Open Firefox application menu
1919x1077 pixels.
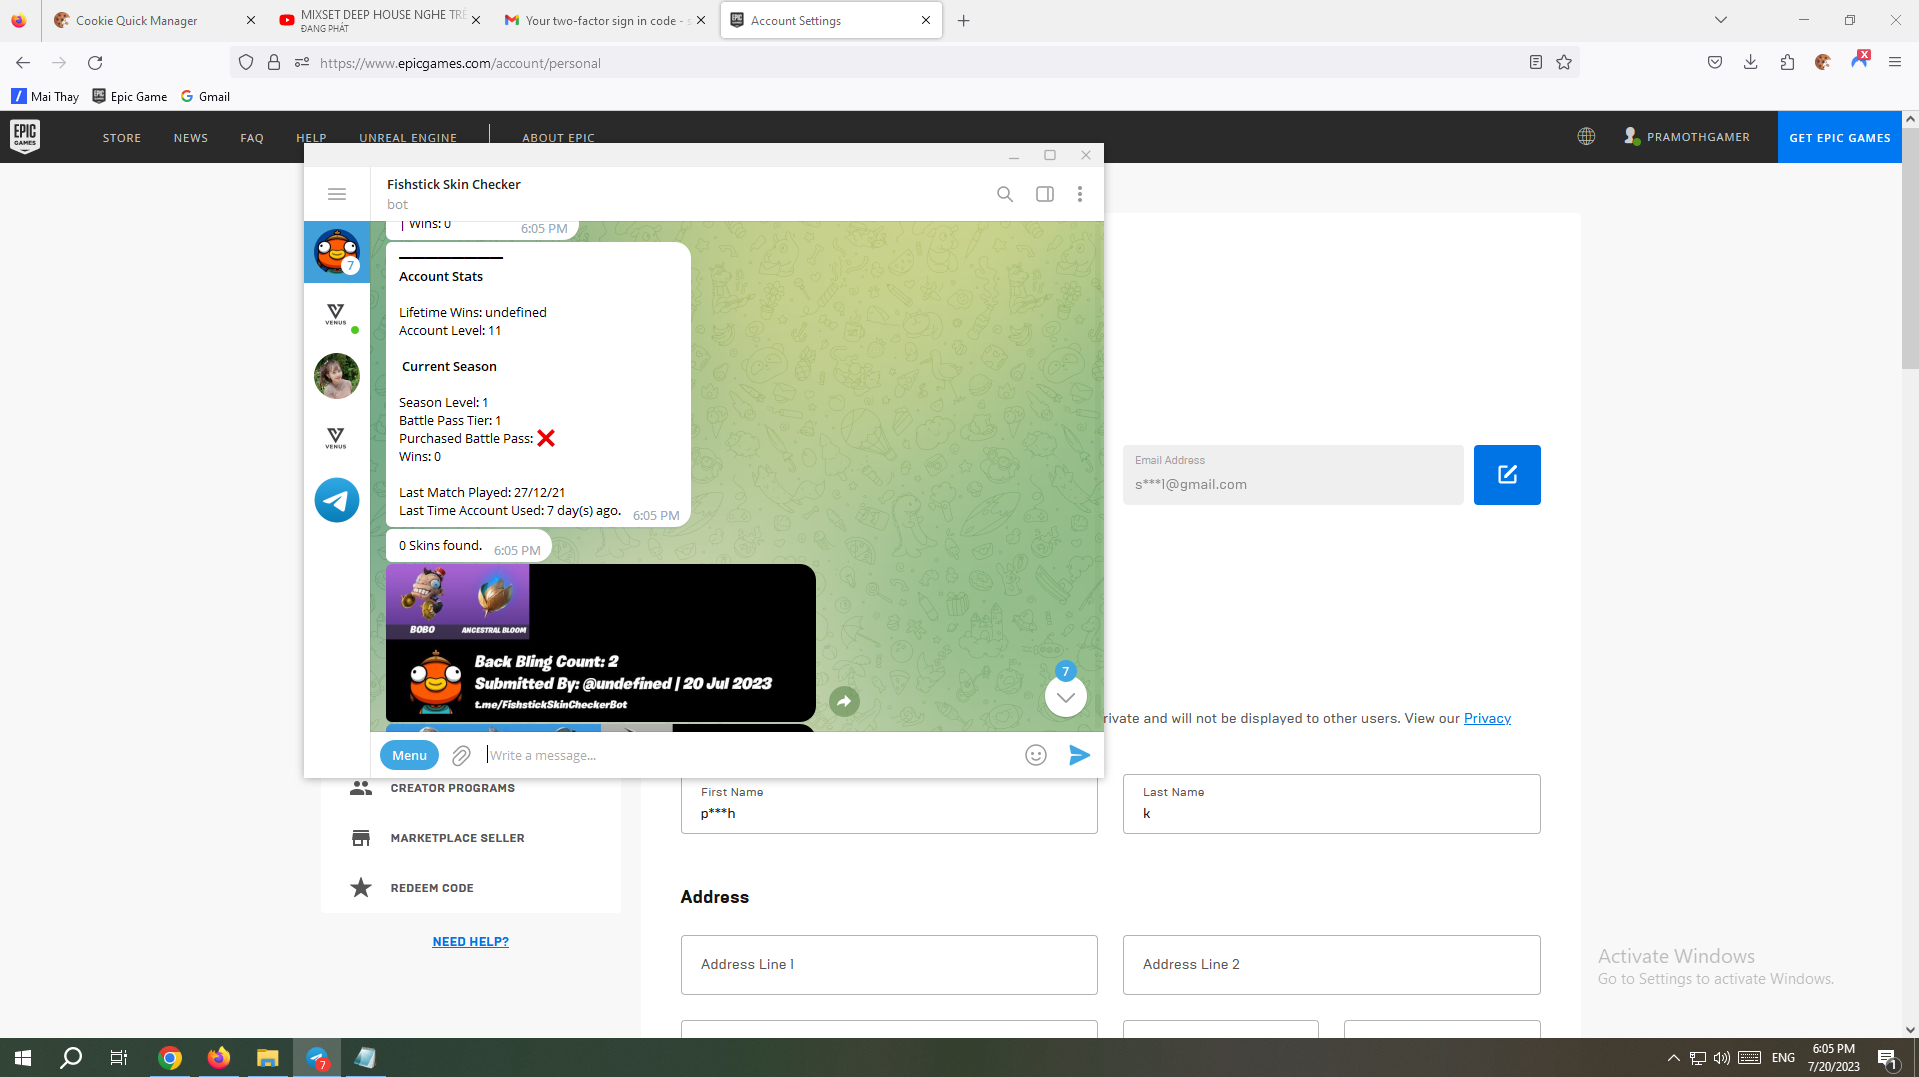tap(1895, 62)
